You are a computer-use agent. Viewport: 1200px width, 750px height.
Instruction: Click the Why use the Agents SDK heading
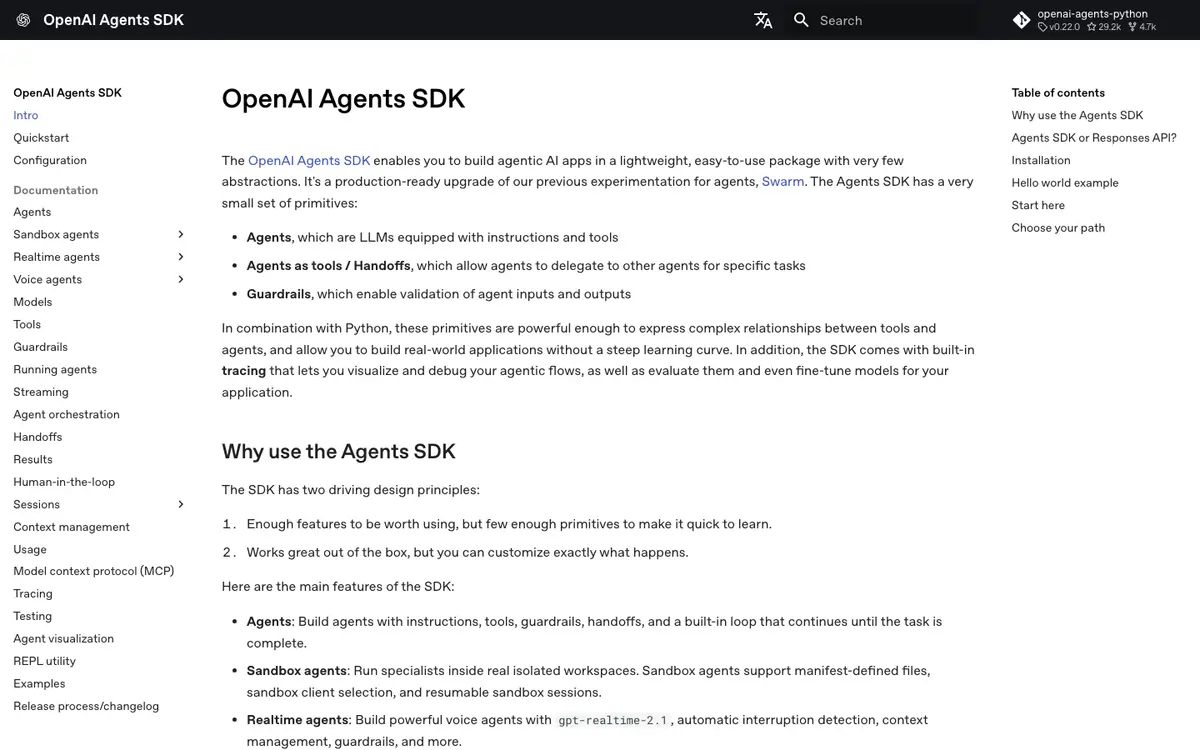pyautogui.click(x=339, y=451)
